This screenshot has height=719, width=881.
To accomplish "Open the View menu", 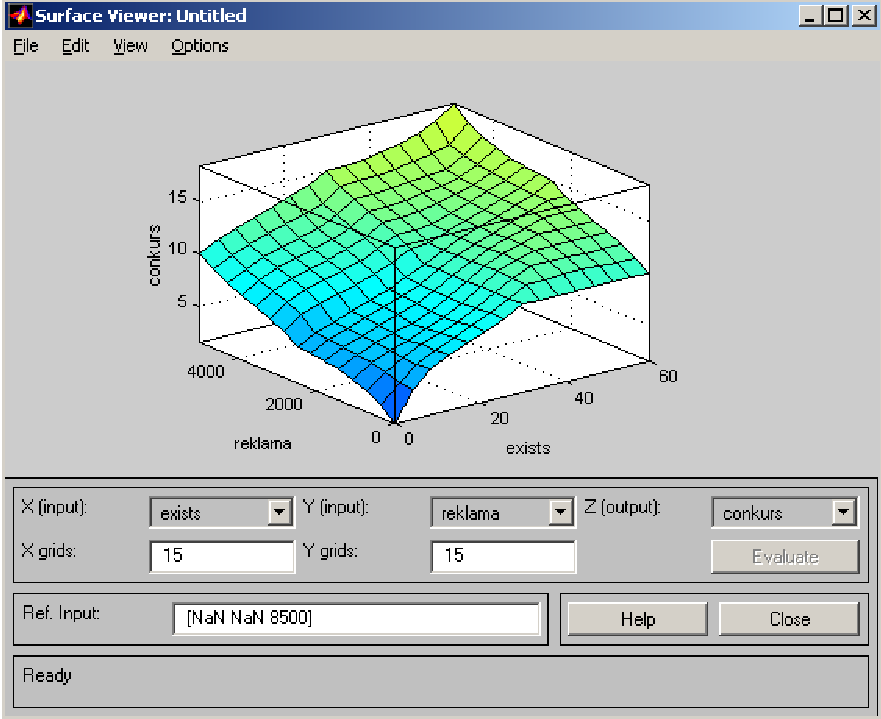I will click(x=130, y=46).
